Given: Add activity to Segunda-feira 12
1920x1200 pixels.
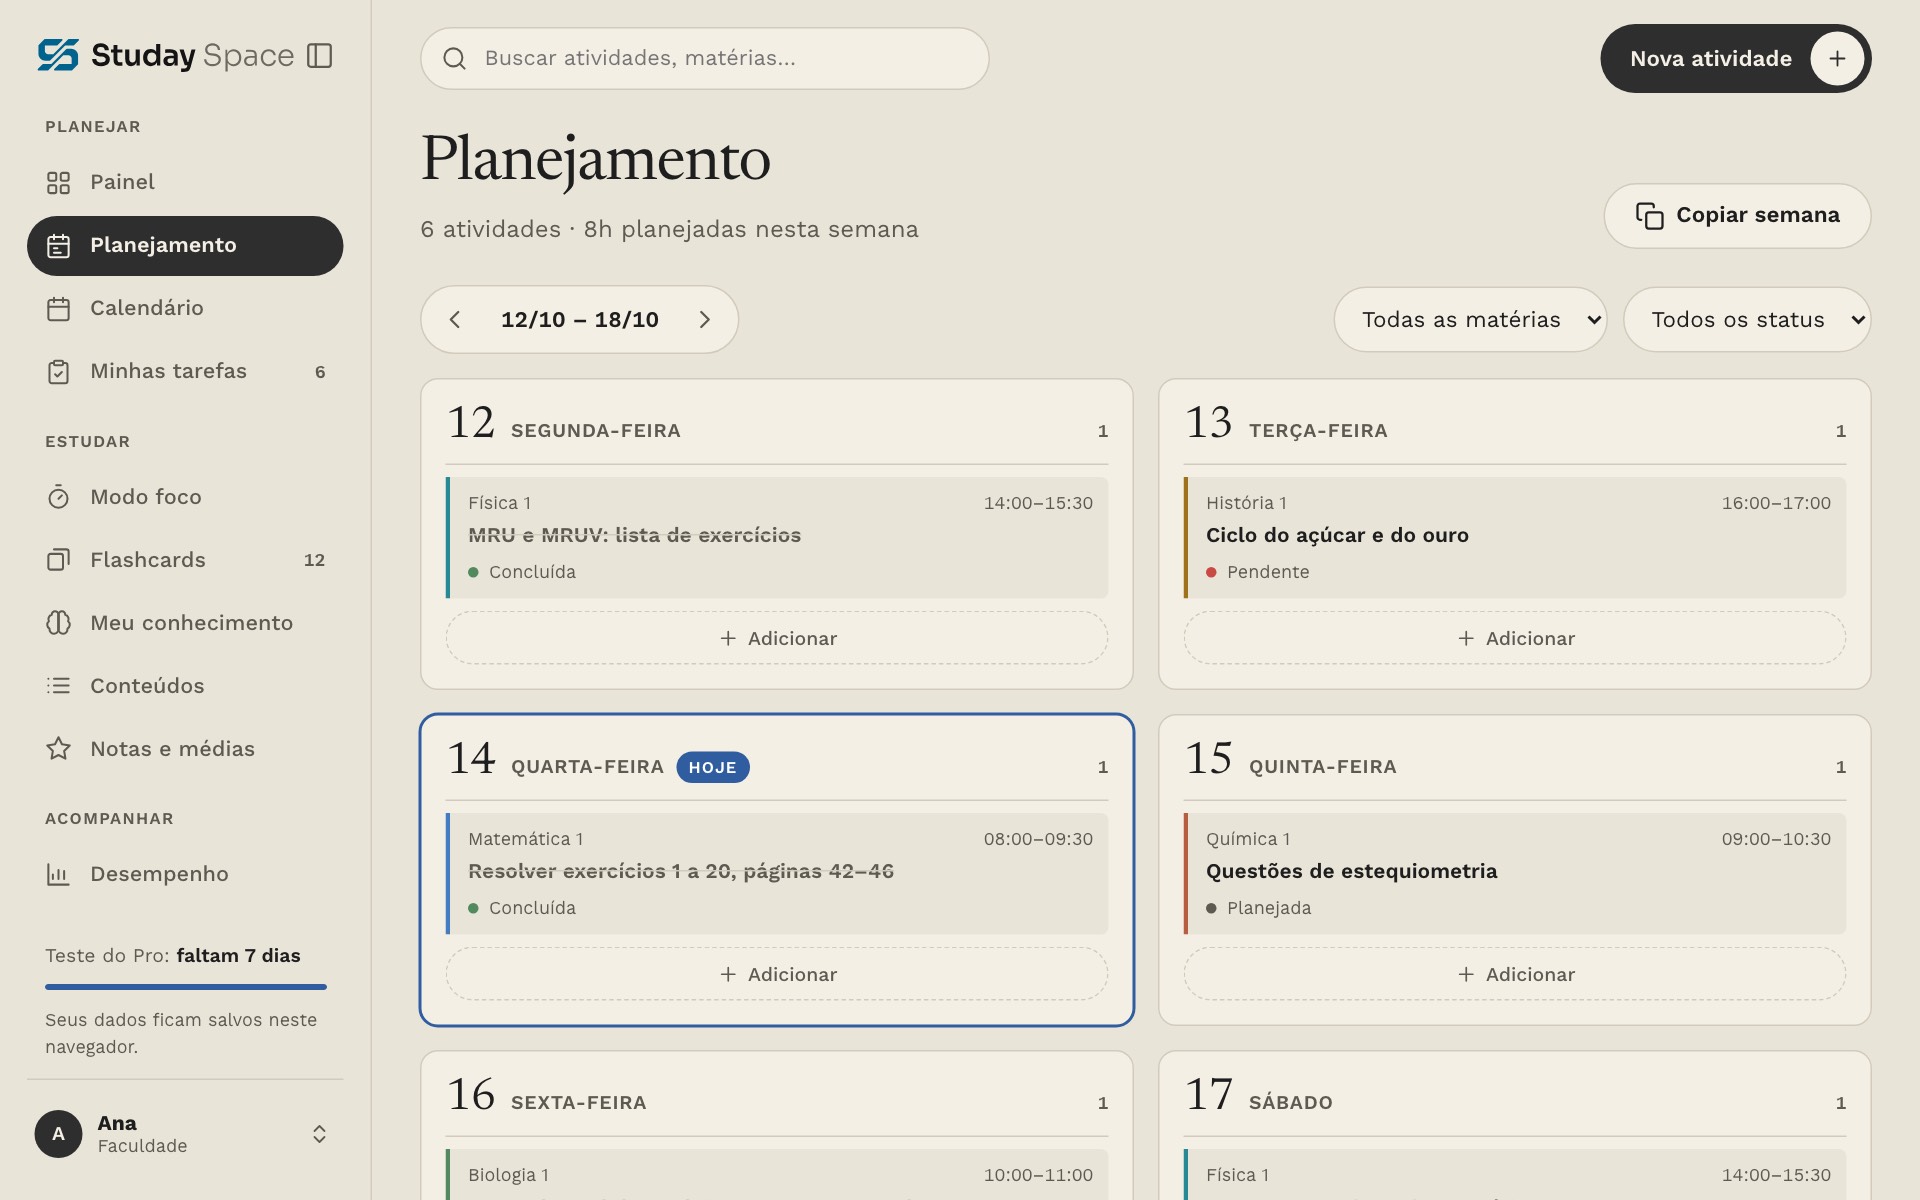Looking at the screenshot, I should pos(777,638).
